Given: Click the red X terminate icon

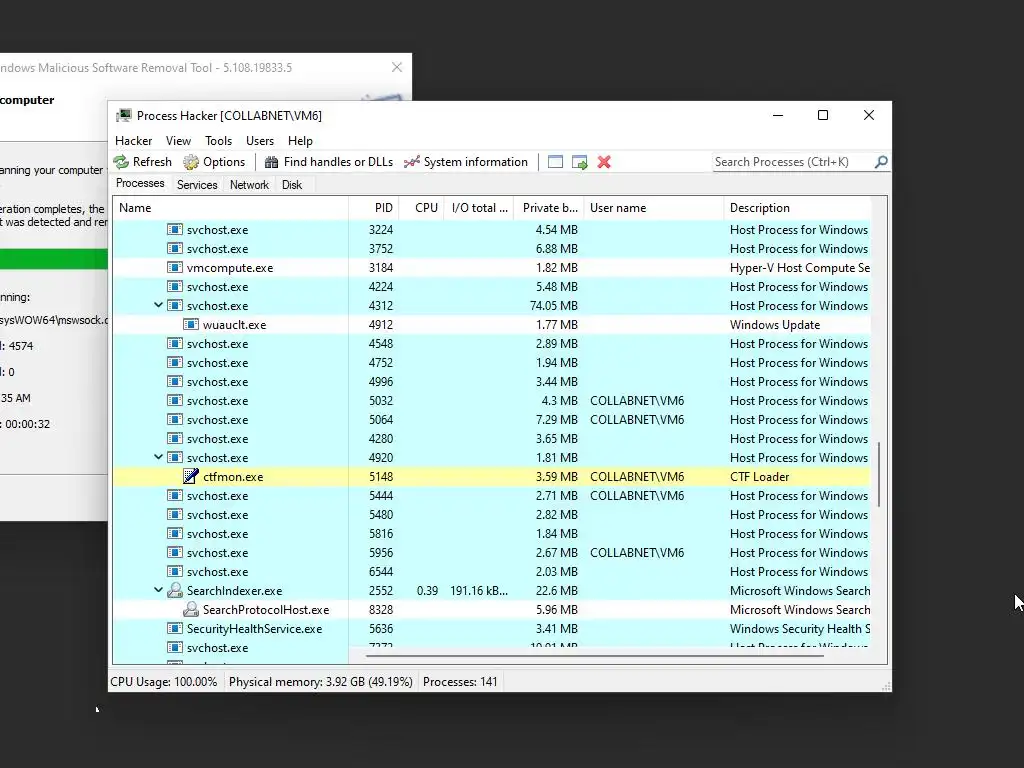Looking at the screenshot, I should pyautogui.click(x=604, y=162).
